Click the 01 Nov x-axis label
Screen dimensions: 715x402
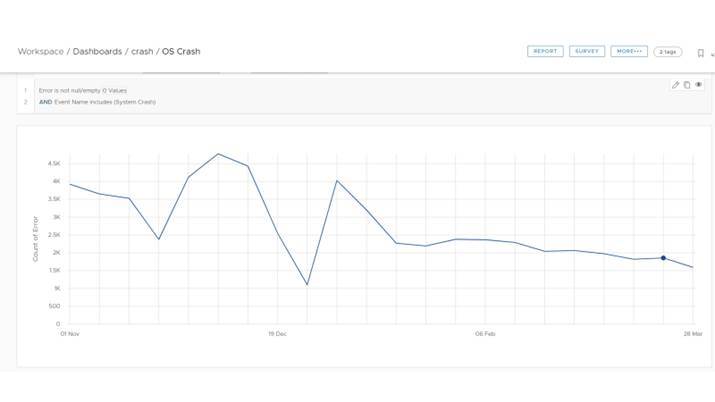click(69, 335)
